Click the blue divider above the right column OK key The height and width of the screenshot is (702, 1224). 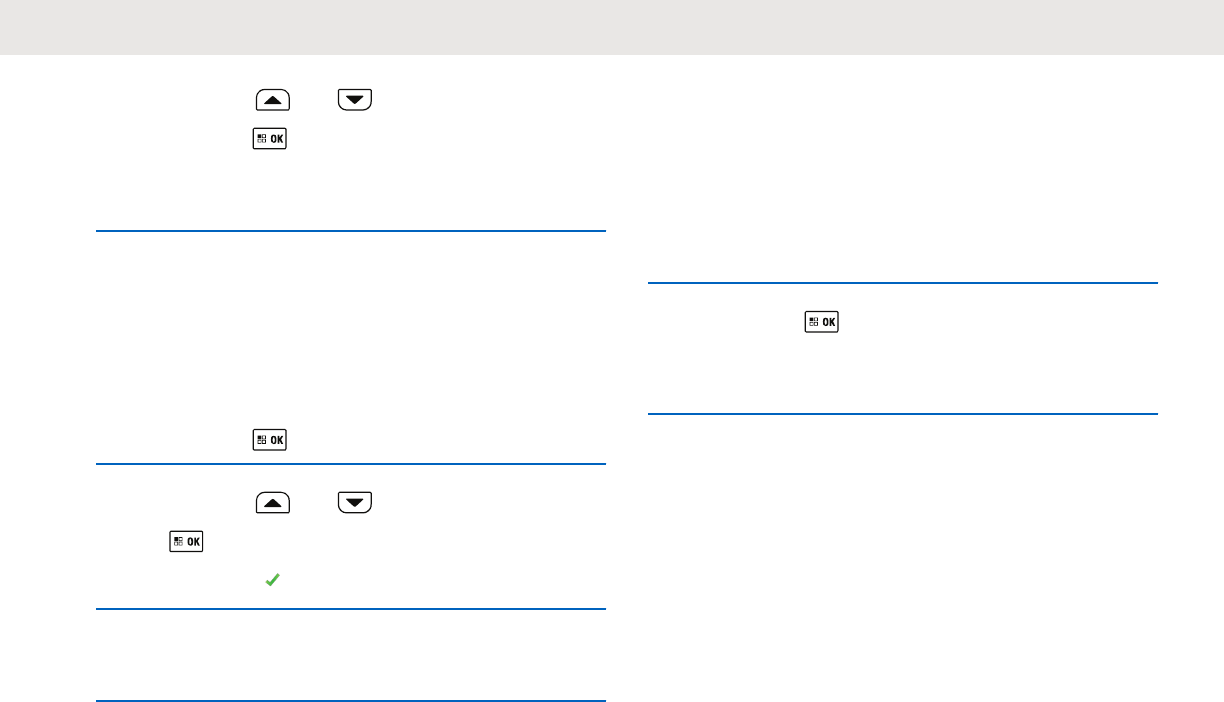(x=903, y=284)
